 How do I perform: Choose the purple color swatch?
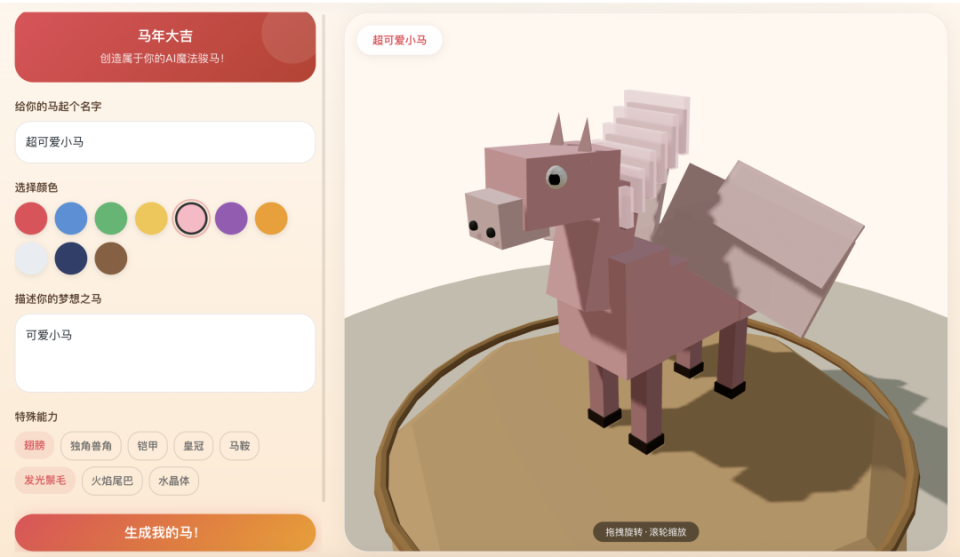coord(231,219)
